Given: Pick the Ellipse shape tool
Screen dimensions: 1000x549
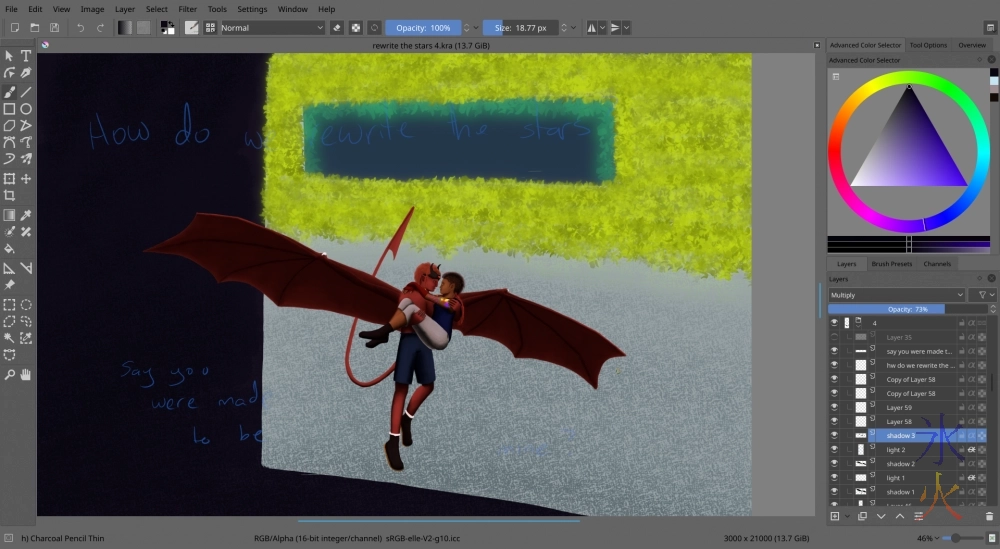Looking at the screenshot, I should (26, 108).
